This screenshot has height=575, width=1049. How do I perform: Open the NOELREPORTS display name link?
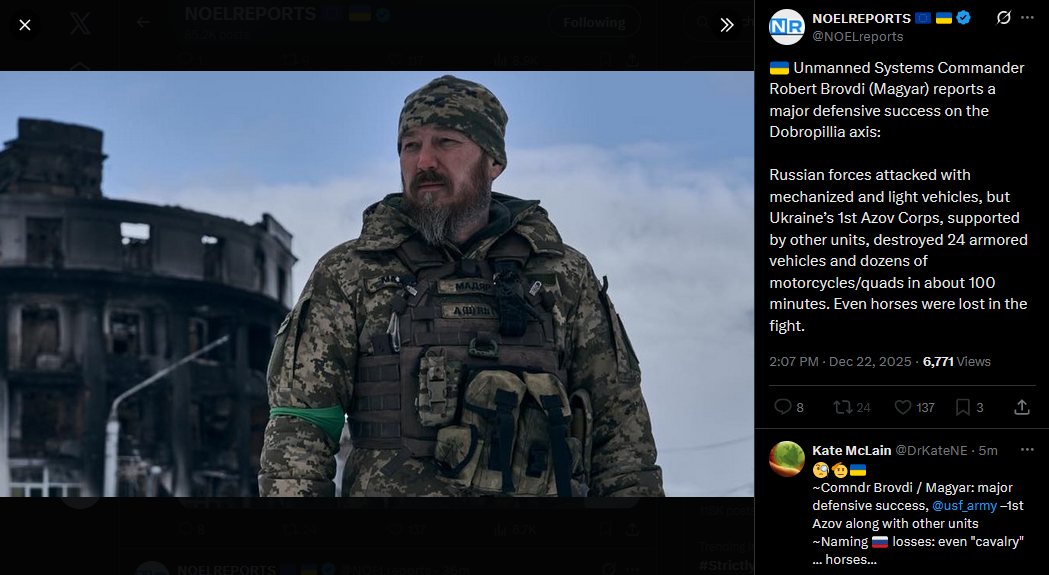[862, 19]
